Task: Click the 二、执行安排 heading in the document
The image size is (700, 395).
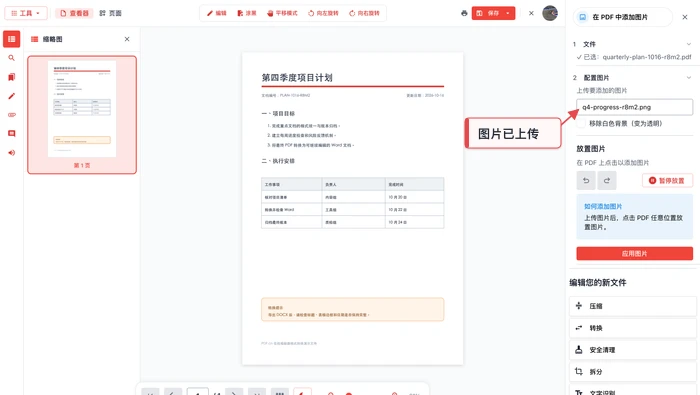Action: [x=278, y=161]
